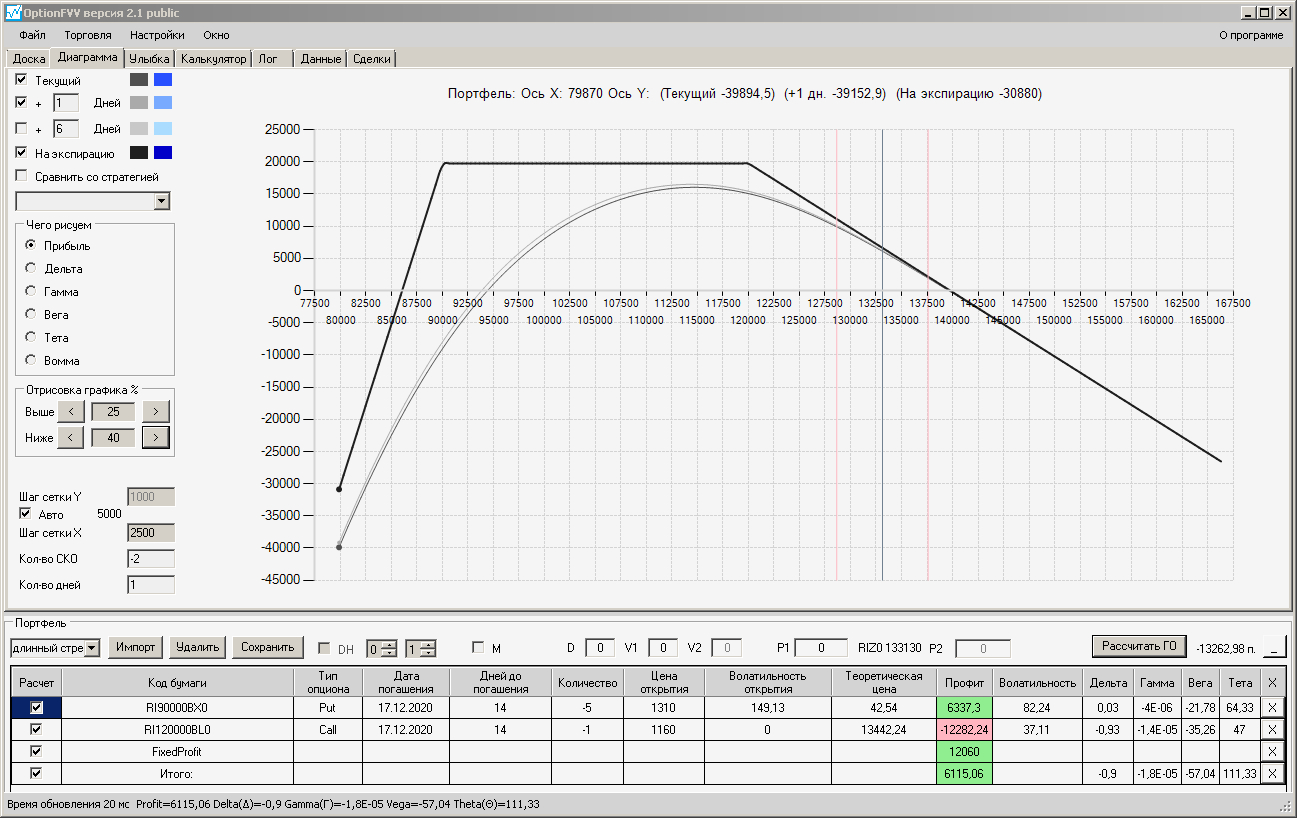Enable the +6 Дней line checkbox
Screen dimensions: 1297x818
click(22, 129)
